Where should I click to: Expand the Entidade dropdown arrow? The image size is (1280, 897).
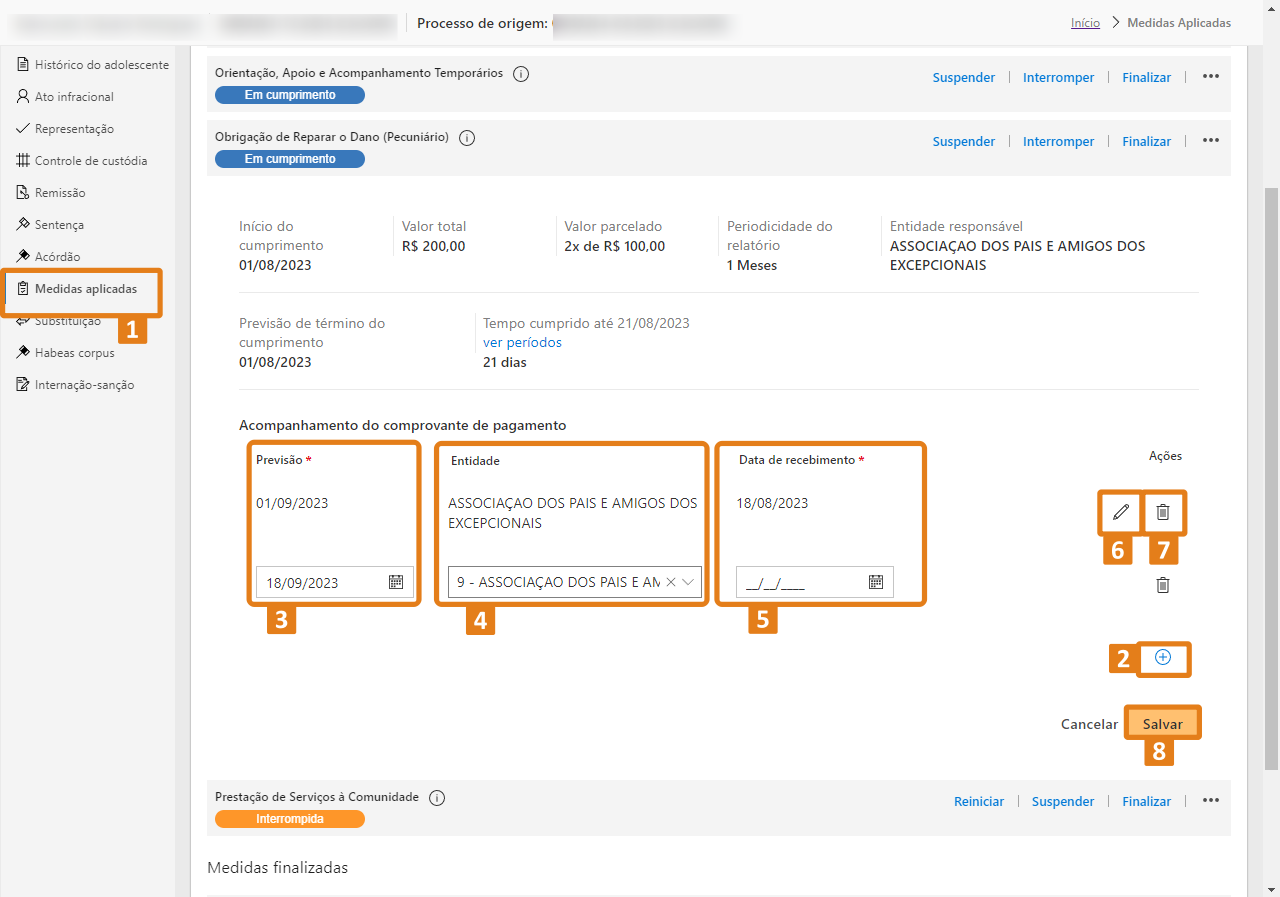(689, 582)
